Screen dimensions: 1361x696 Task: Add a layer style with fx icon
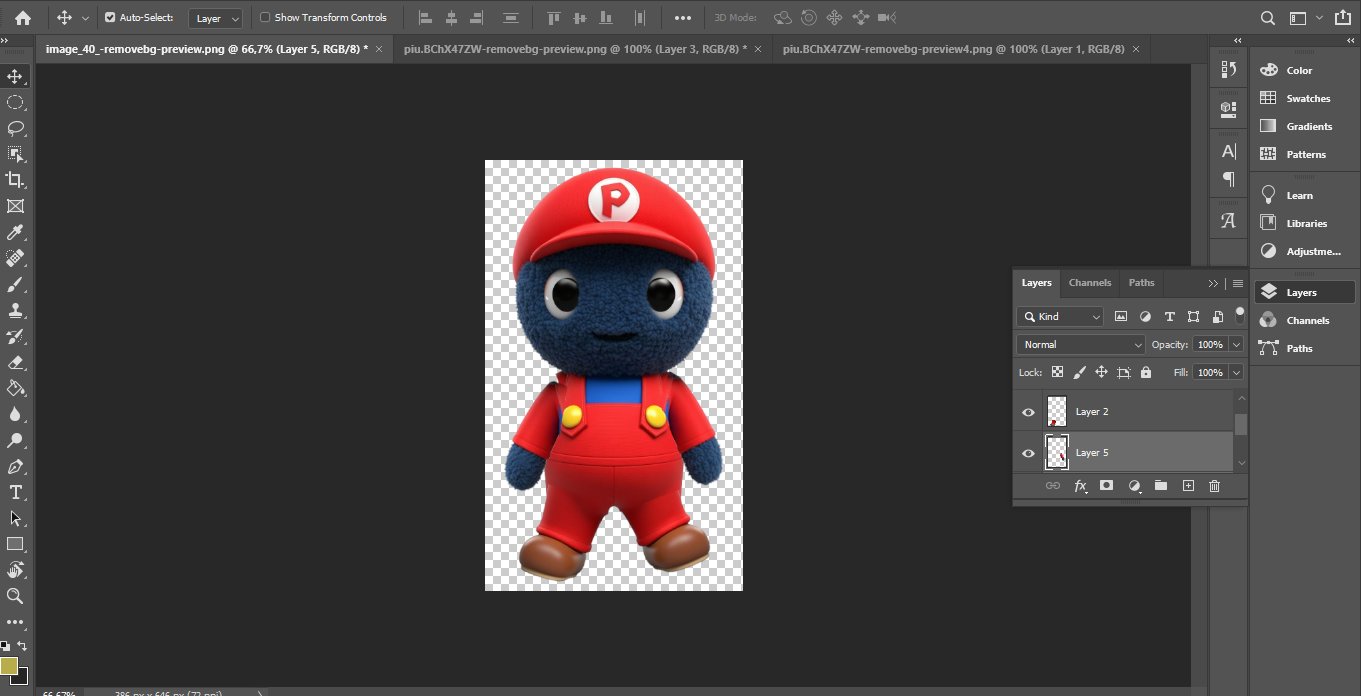[x=1080, y=486]
